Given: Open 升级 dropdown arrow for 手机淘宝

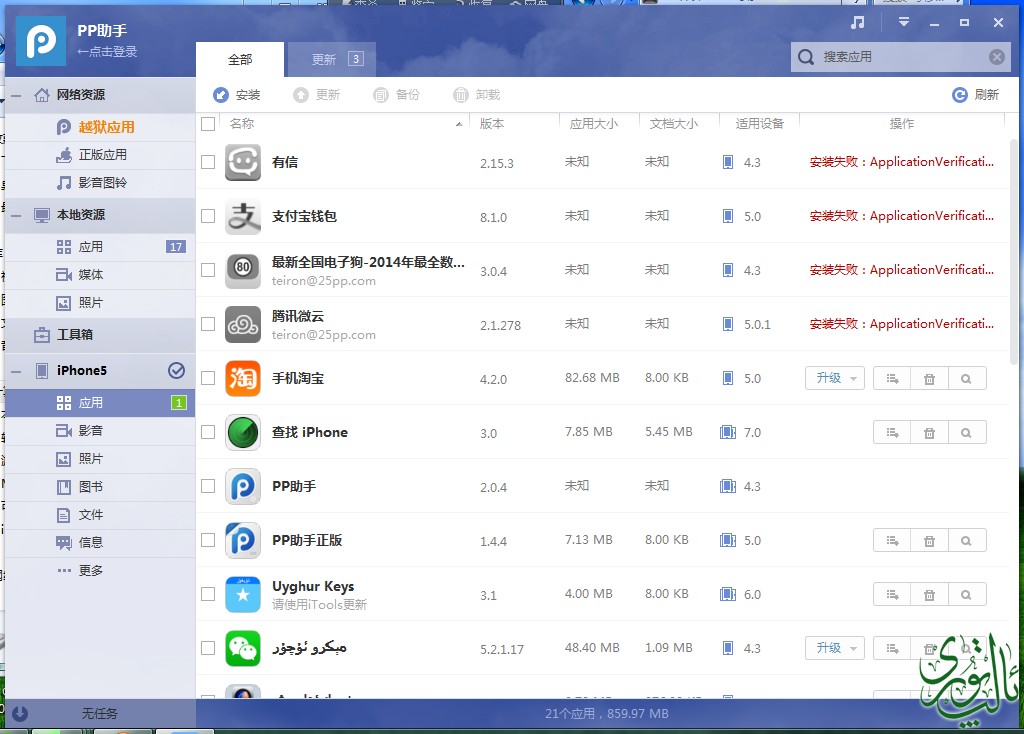Looking at the screenshot, I should coord(854,379).
